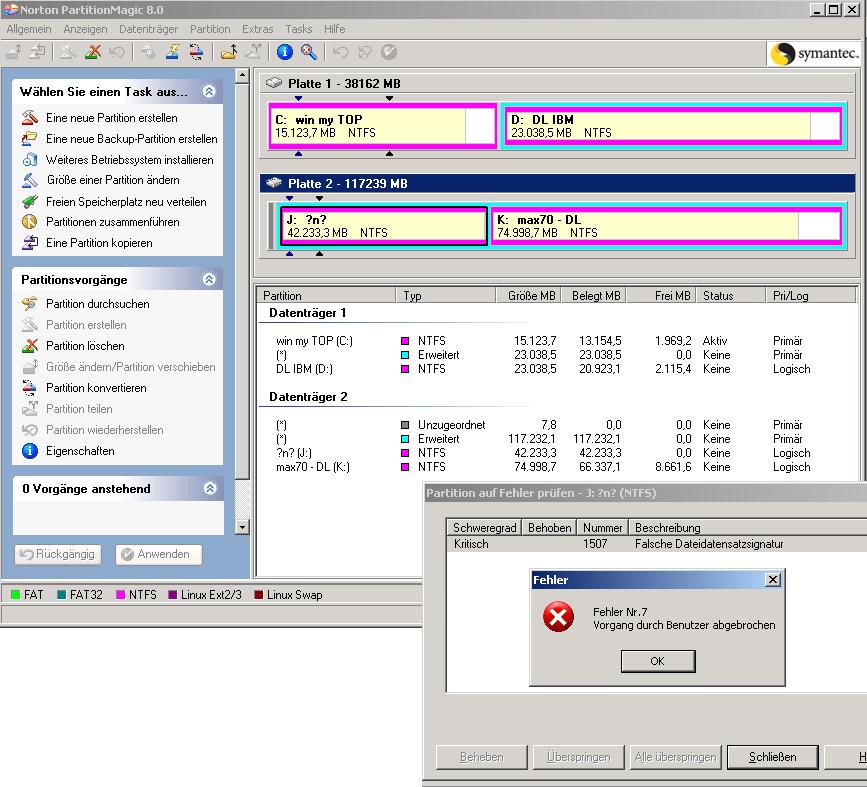Open the Hilfe menu
867x787 pixels.
335,29
